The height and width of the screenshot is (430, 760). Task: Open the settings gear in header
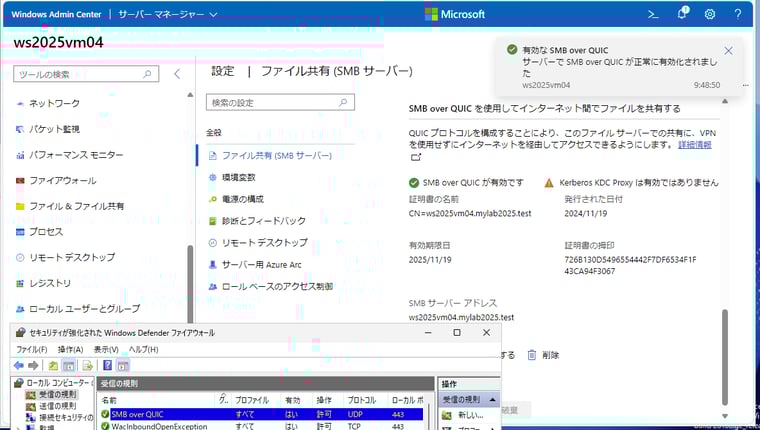pos(710,15)
